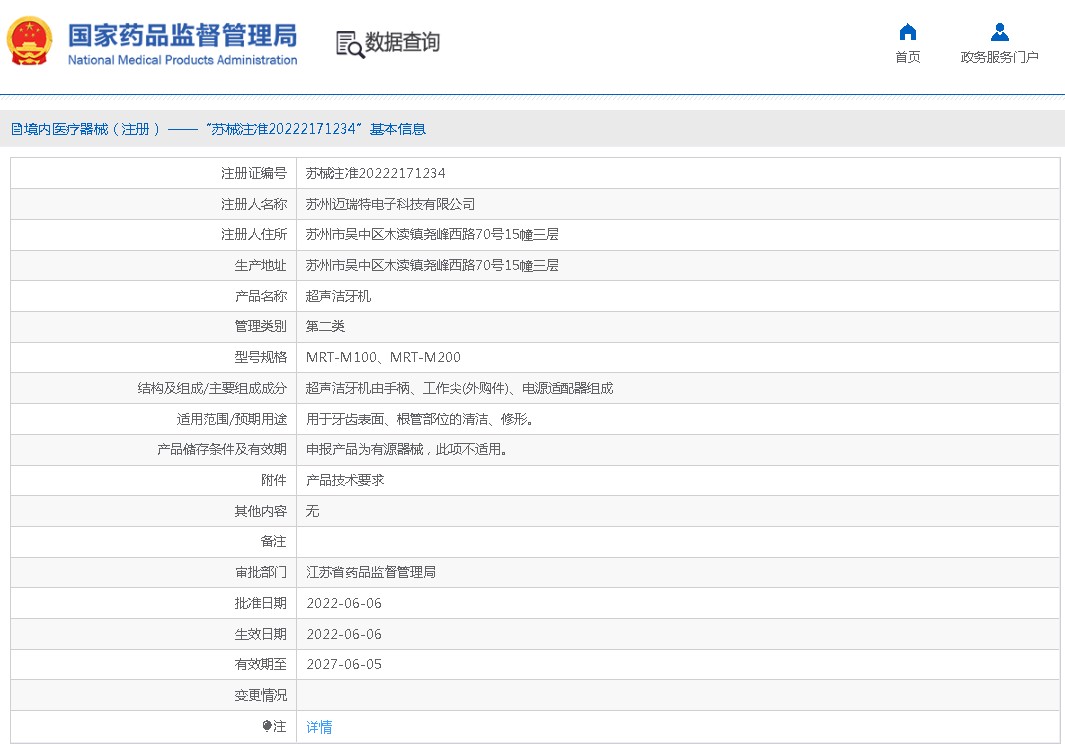Click the 适用范围/预期用途 label
Image resolution: width=1065 pixels, height=744 pixels.
232,419
